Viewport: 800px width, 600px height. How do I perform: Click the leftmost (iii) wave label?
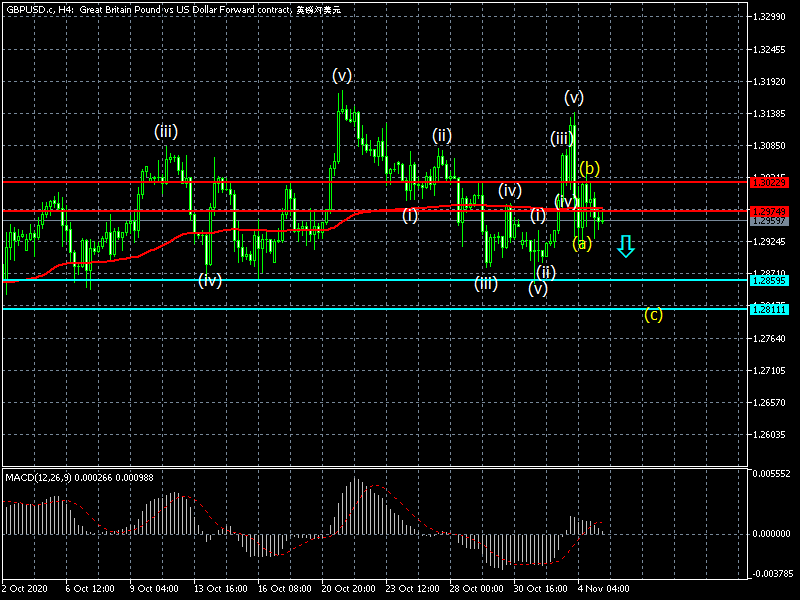coord(166,131)
